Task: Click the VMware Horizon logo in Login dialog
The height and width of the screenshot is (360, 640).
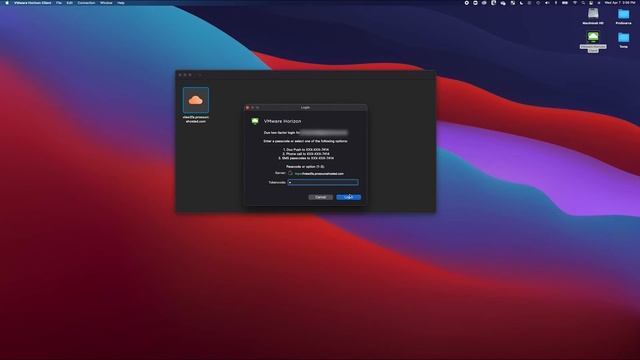Action: click(x=255, y=121)
